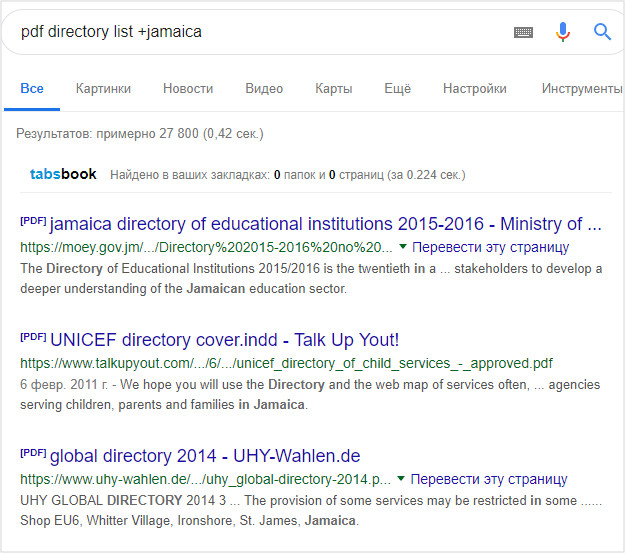Open the Настройки settings menu
The width and height of the screenshot is (625, 553).
475,89
